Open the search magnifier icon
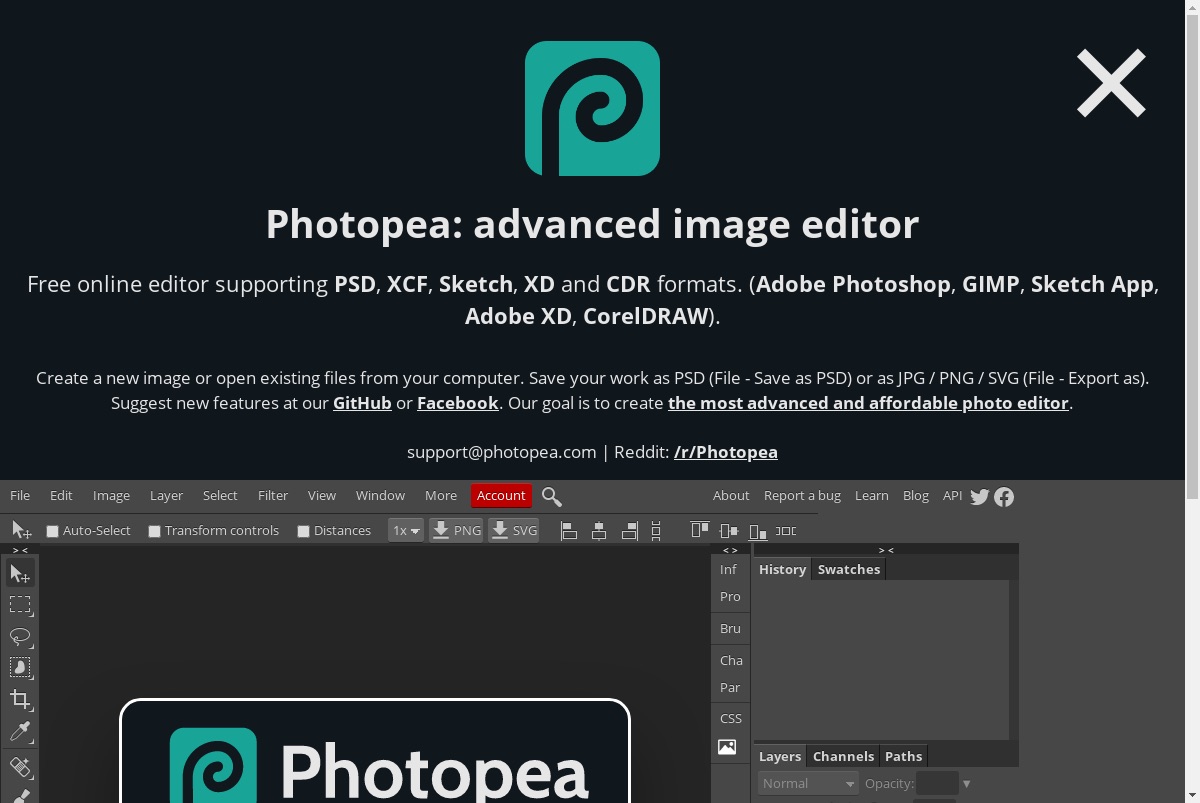 pos(552,496)
